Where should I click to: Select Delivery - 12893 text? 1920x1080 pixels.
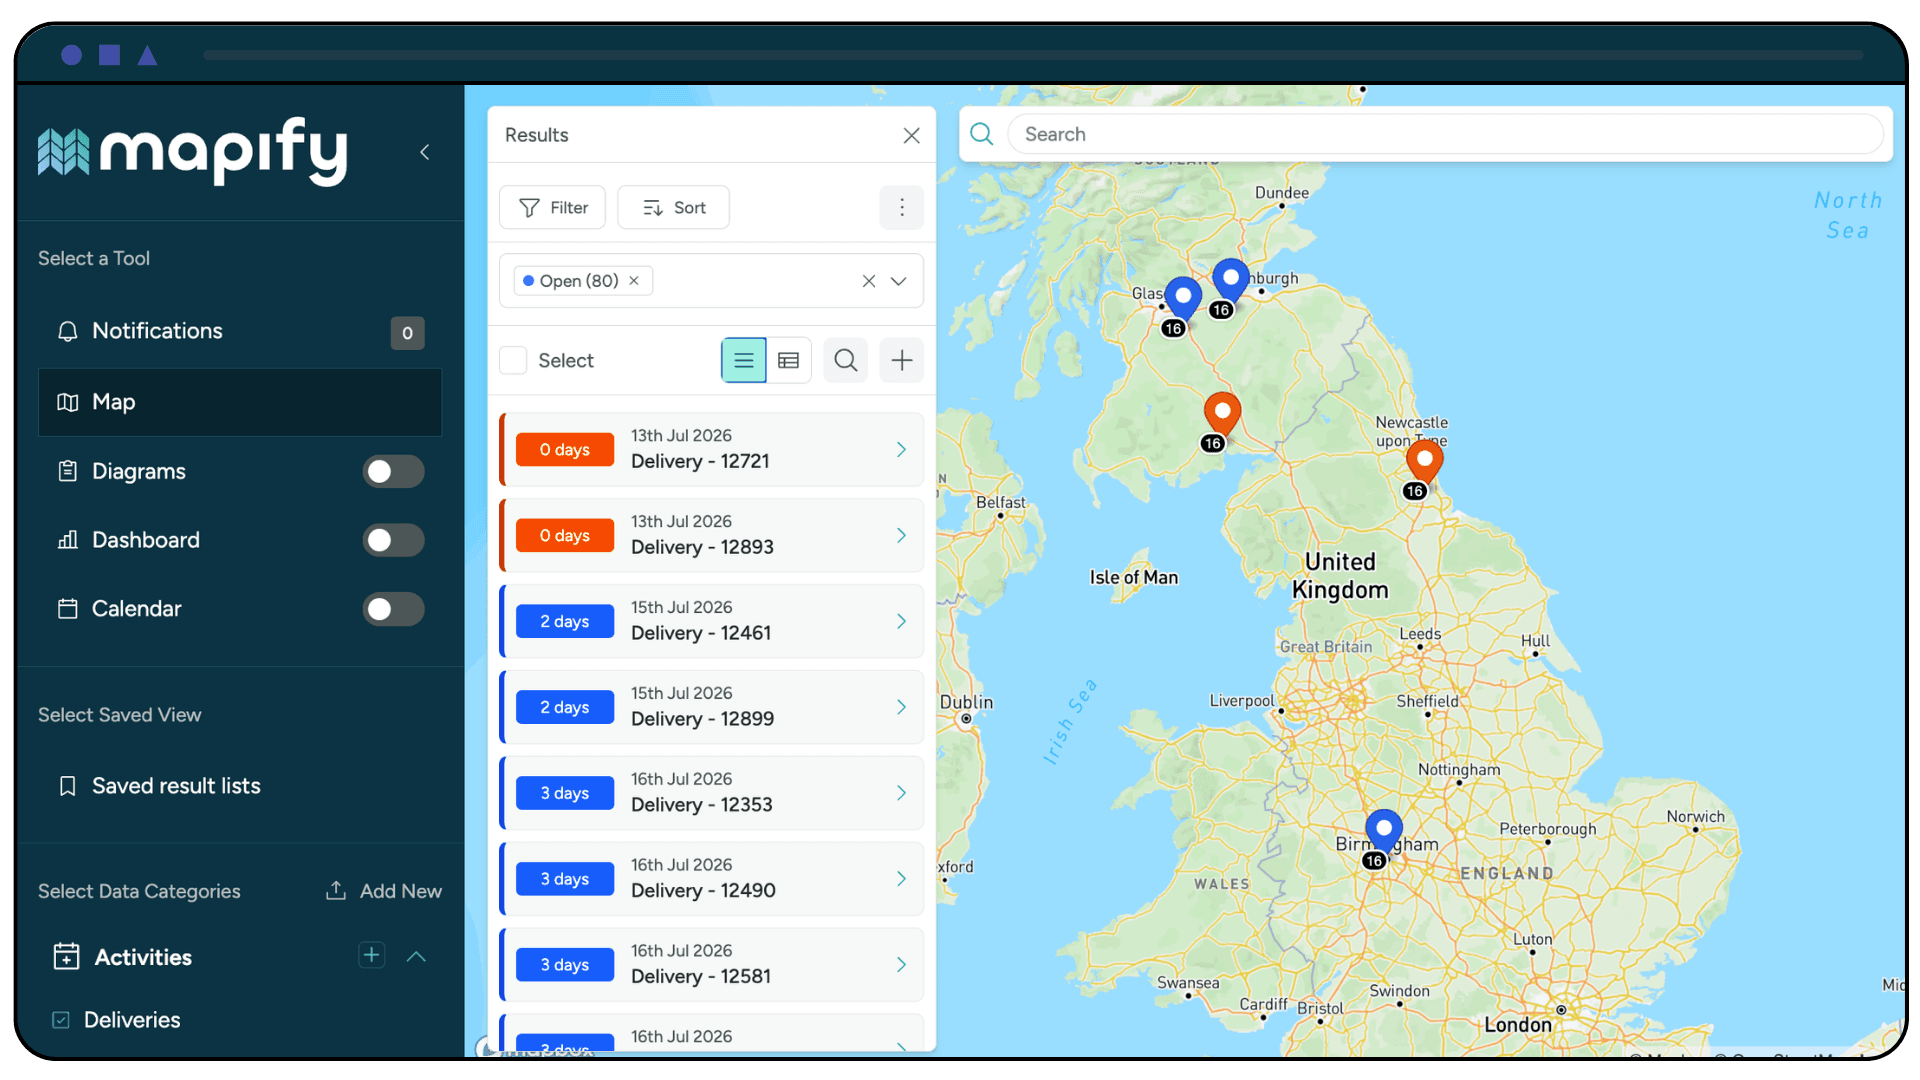[702, 547]
